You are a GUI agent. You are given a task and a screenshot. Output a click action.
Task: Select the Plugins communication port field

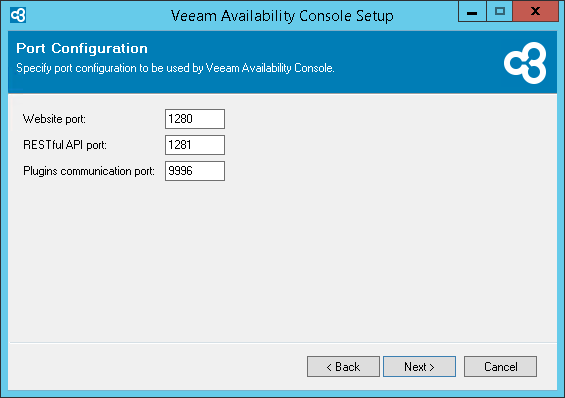[195, 171]
